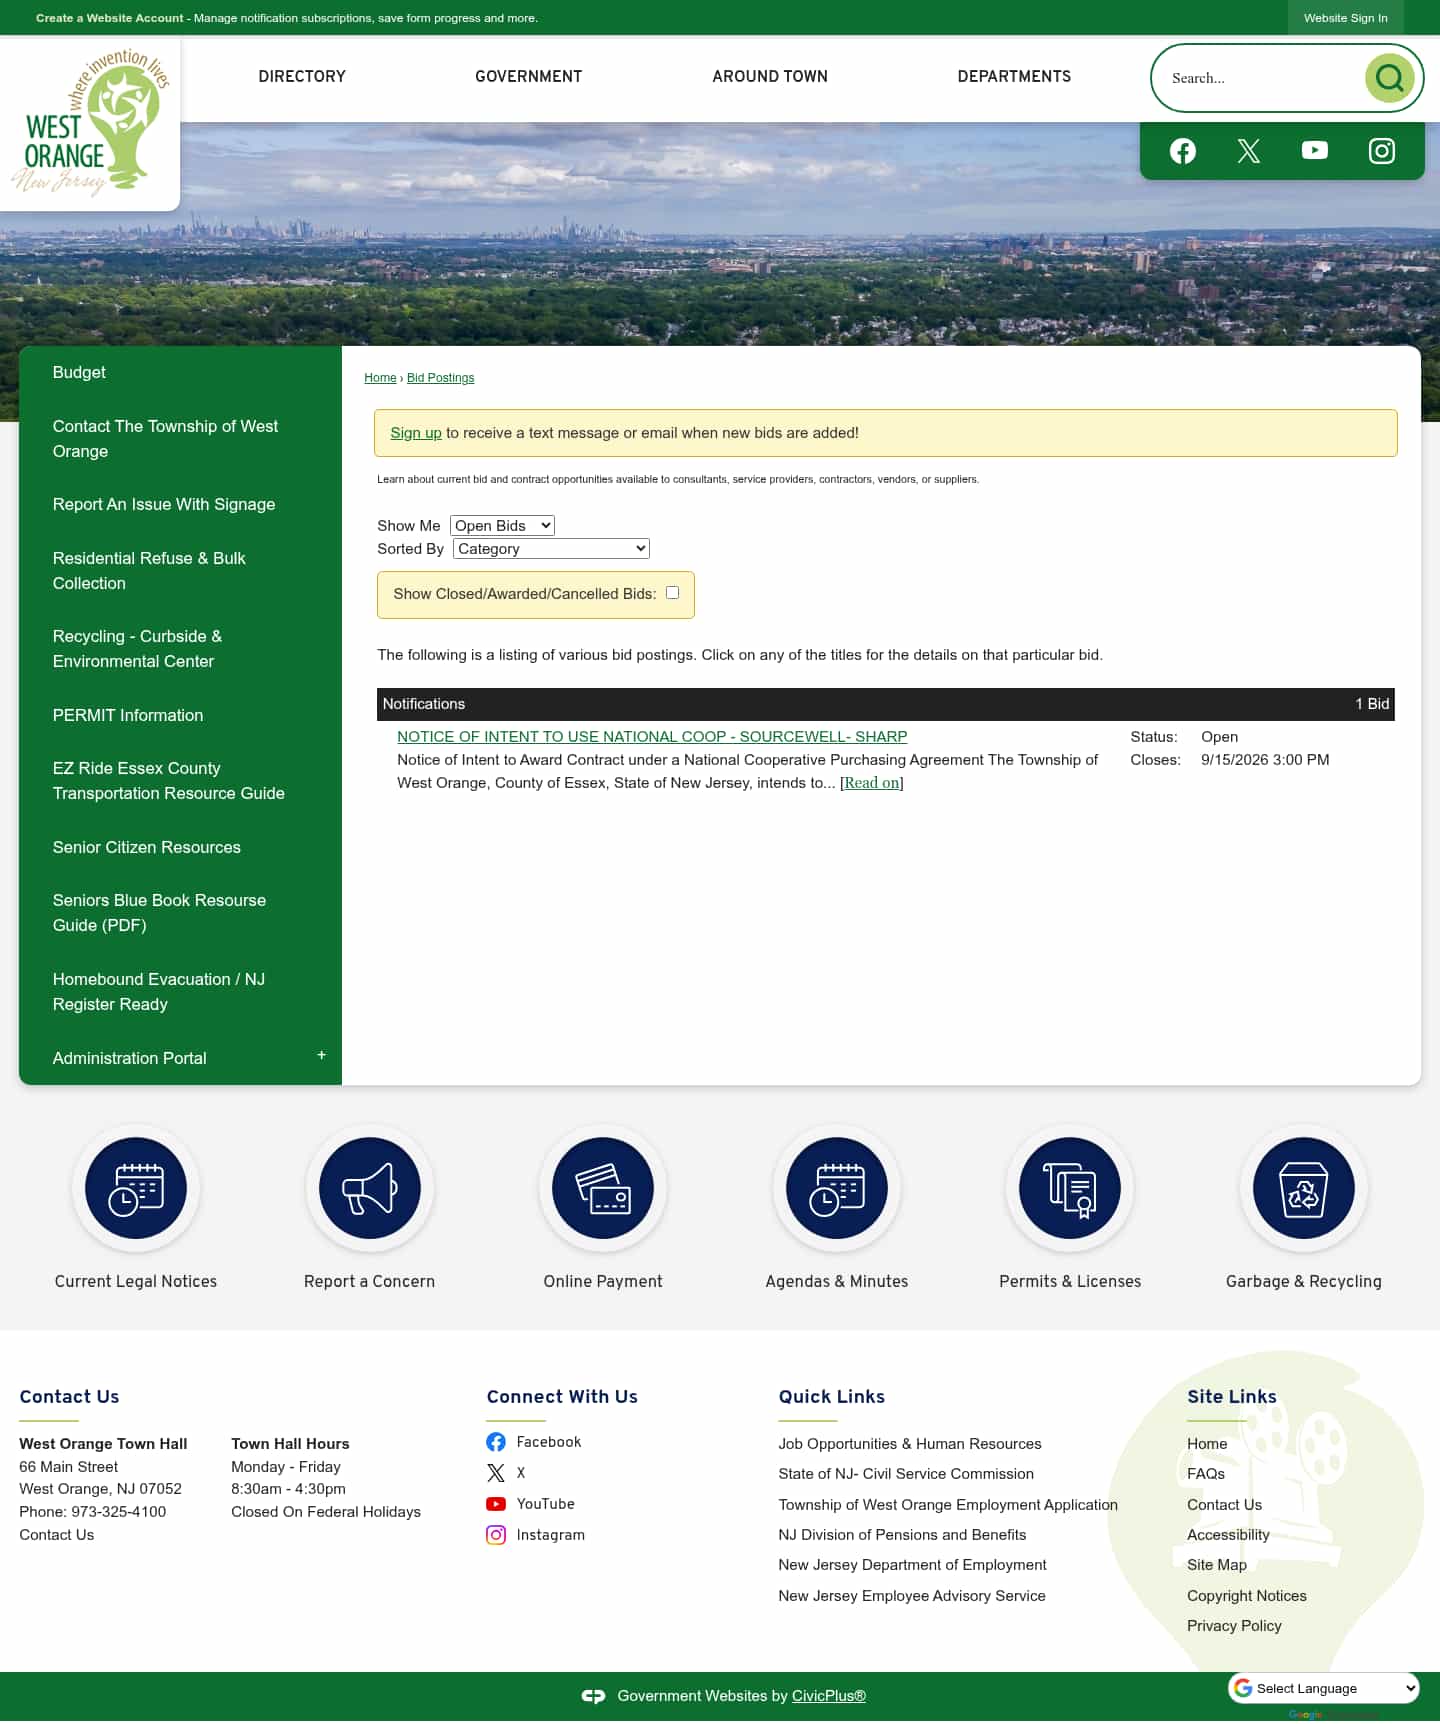Click the green search magnifier button
The height and width of the screenshot is (1724, 1440).
click(1389, 78)
